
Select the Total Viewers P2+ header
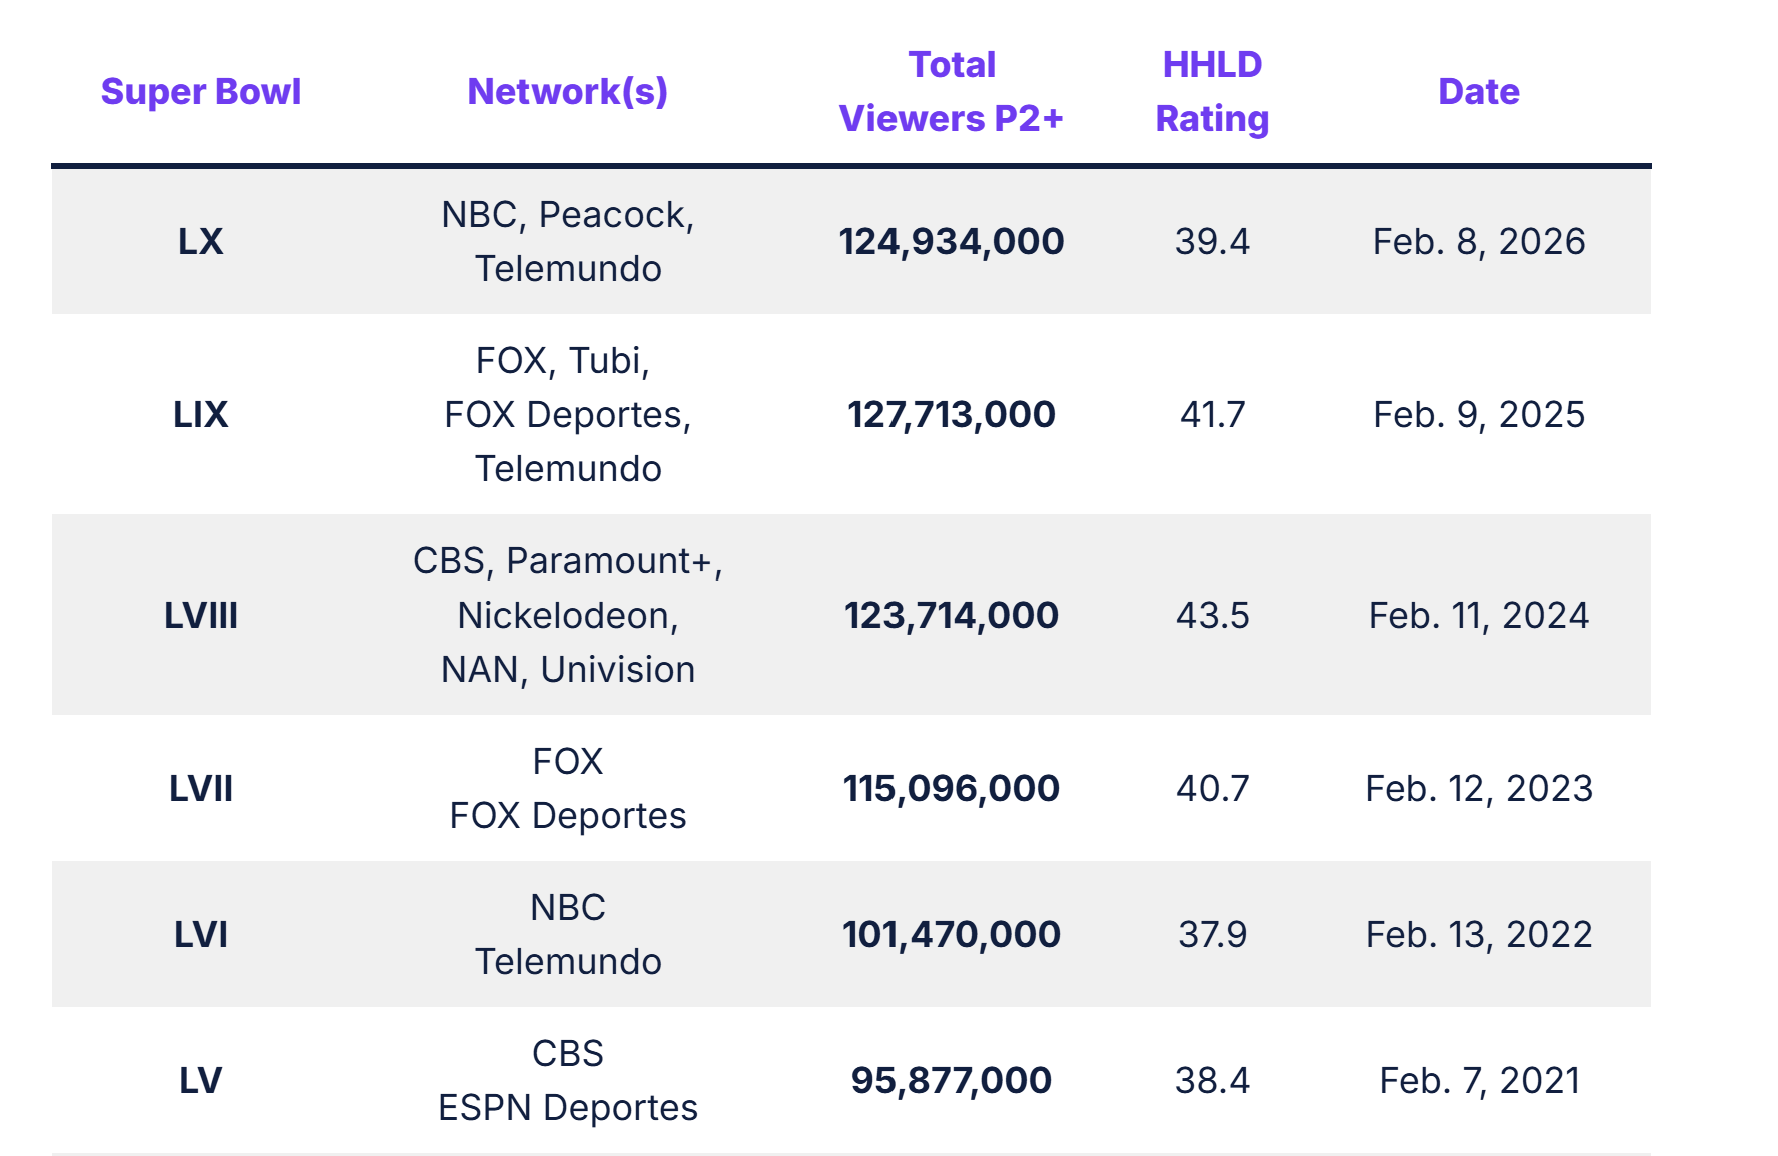951,92
